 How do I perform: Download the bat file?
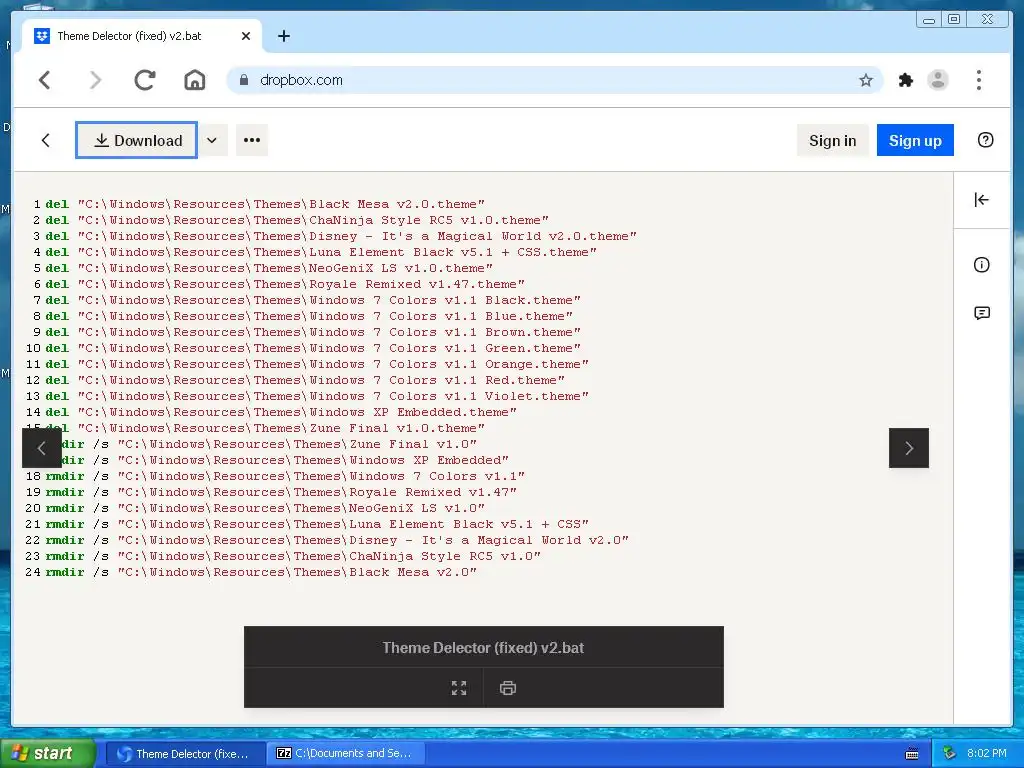(x=136, y=140)
